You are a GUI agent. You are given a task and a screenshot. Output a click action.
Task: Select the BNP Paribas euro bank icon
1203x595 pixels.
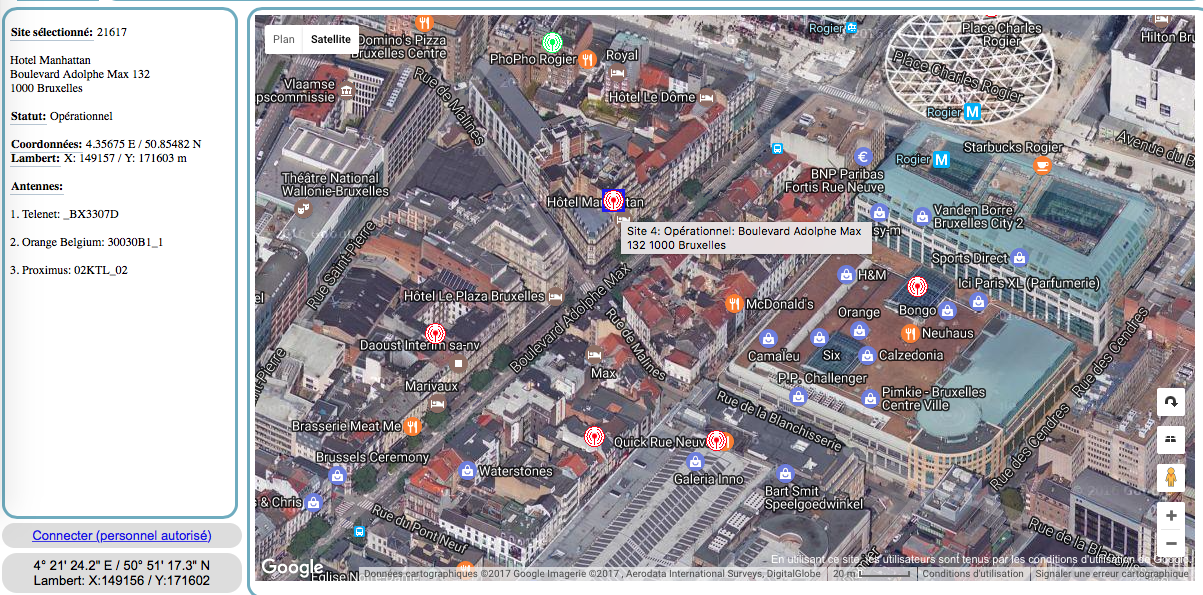[865, 157]
